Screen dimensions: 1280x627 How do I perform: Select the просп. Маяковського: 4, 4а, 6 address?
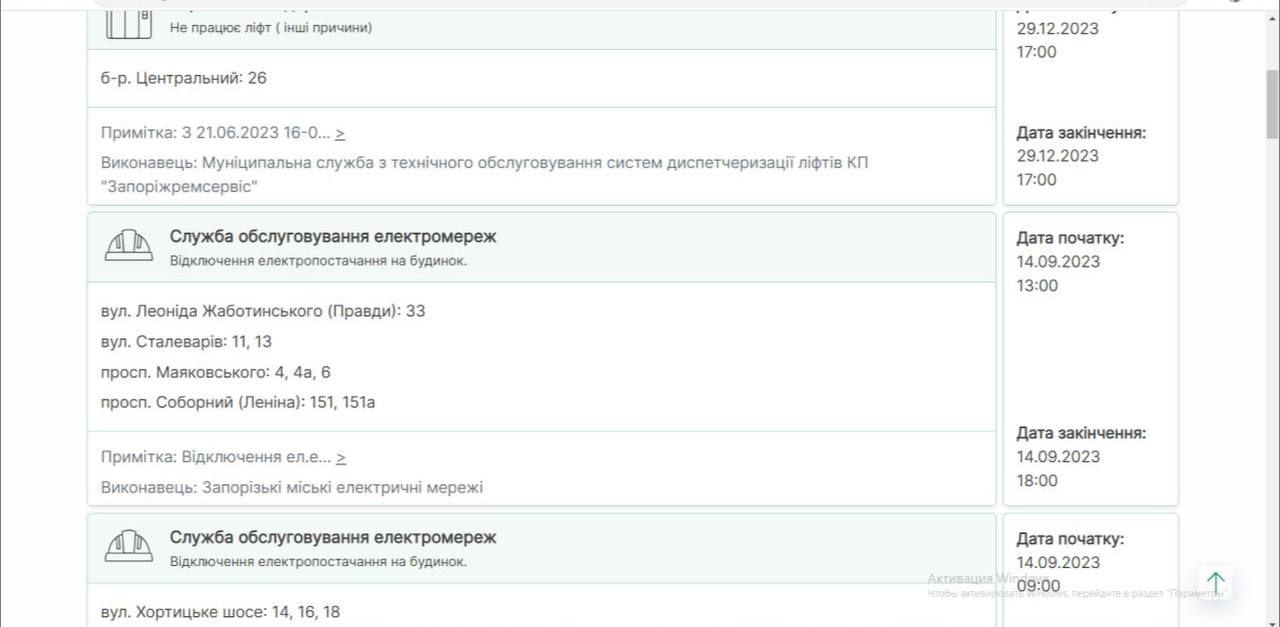coord(216,372)
